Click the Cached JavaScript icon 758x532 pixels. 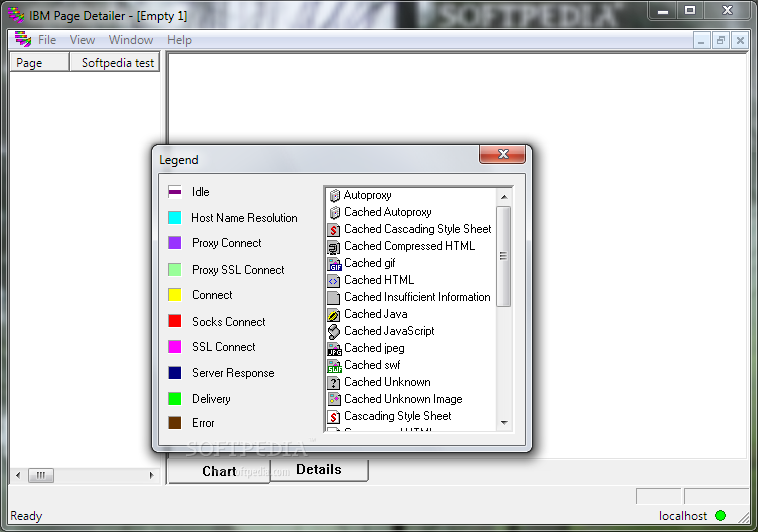pos(335,331)
